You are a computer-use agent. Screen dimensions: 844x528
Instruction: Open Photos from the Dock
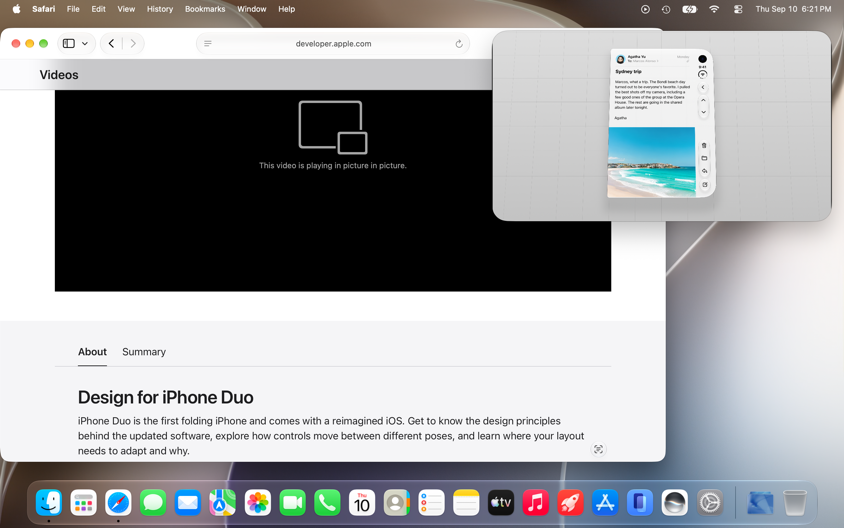pyautogui.click(x=257, y=503)
